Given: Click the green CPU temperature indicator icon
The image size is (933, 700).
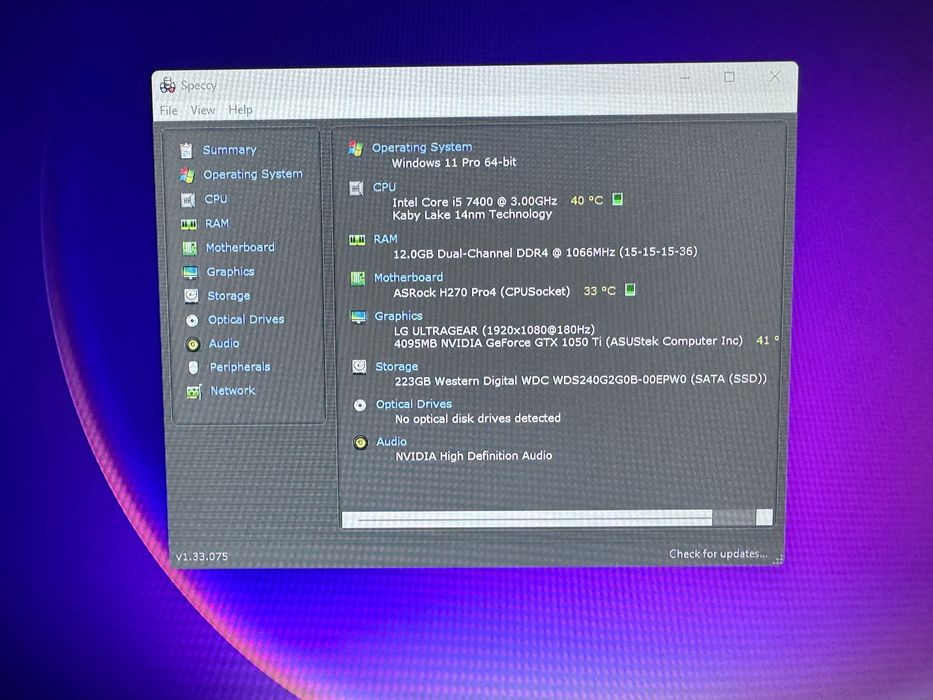Looking at the screenshot, I should point(618,199).
